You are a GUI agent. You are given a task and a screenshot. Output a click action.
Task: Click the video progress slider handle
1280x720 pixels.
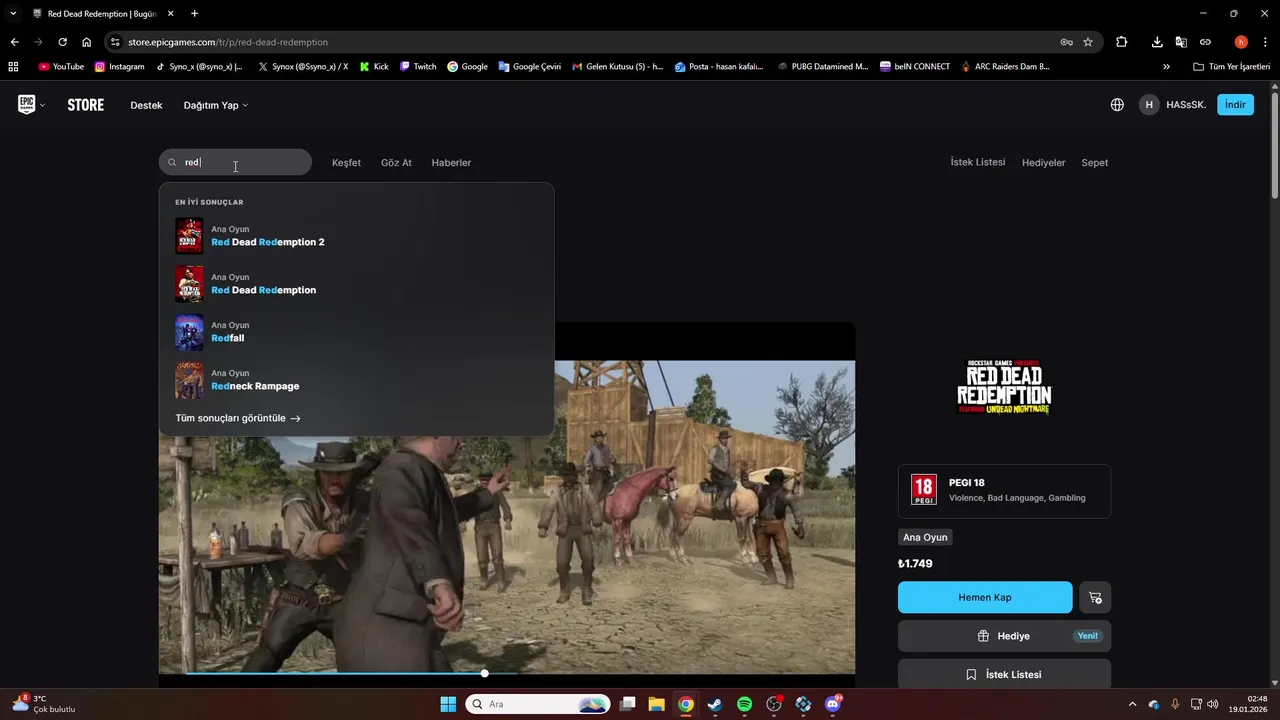coord(484,673)
